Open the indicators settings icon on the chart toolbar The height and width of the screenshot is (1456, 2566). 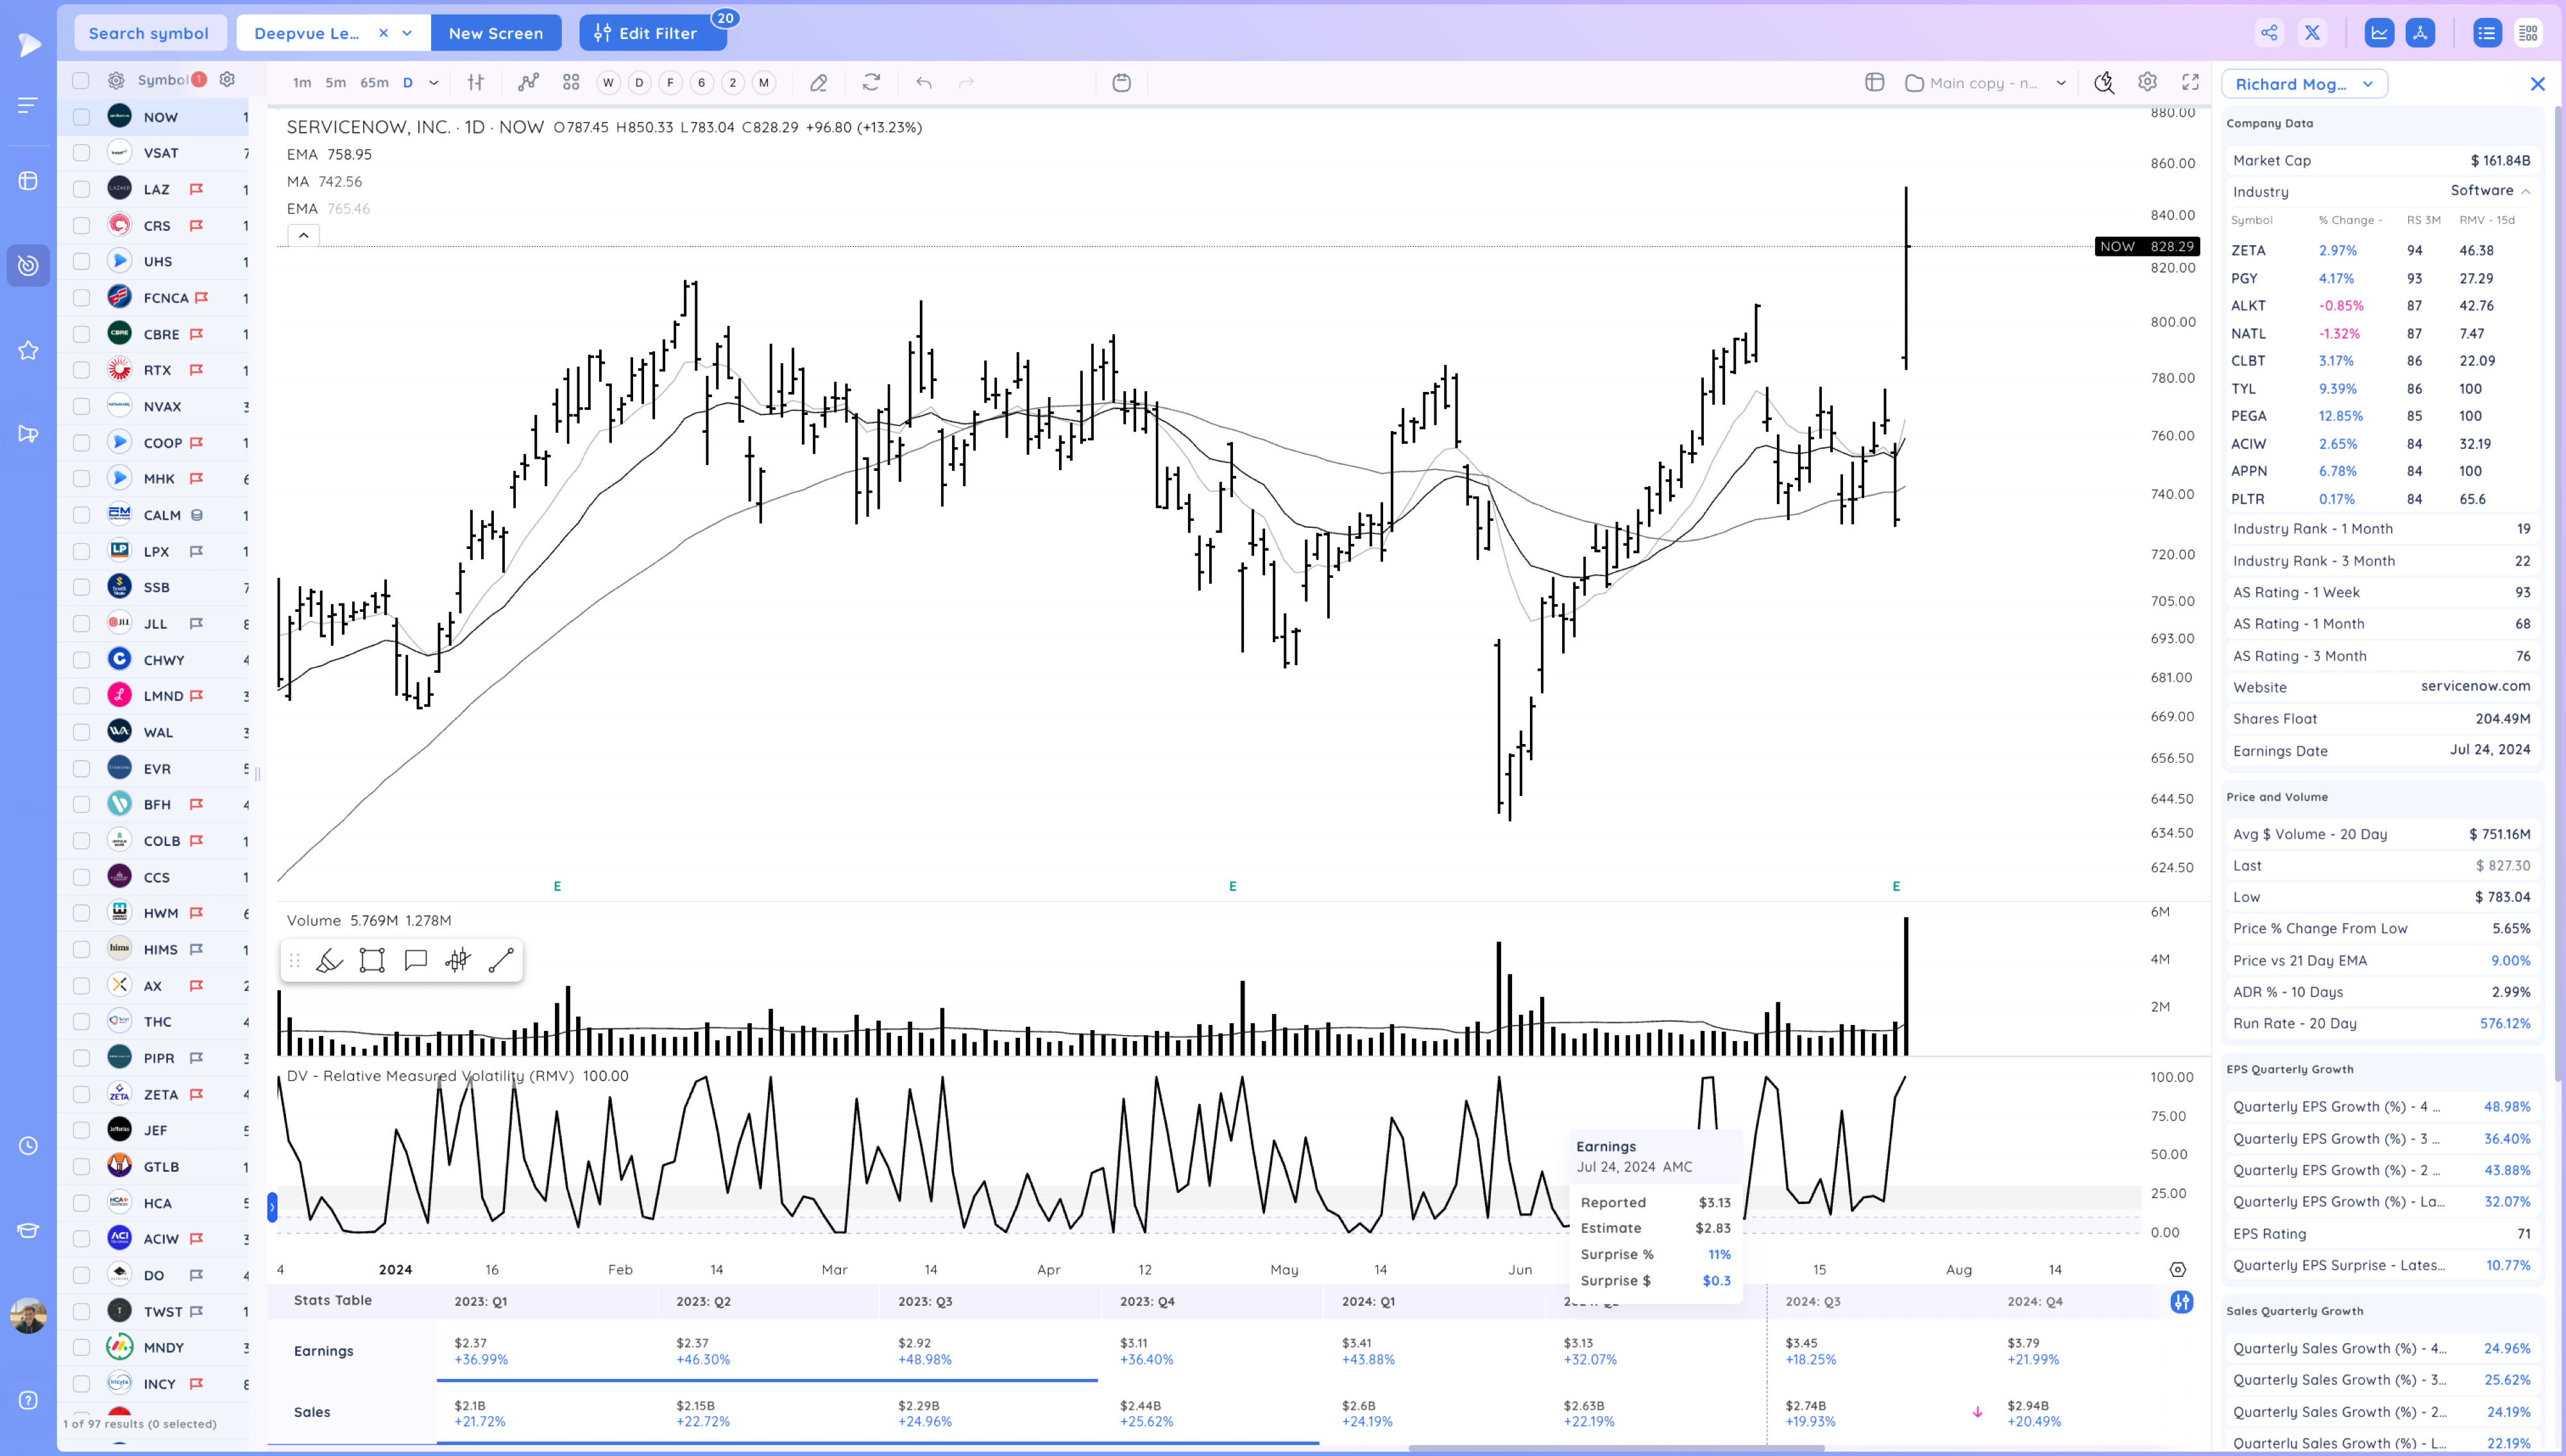pyautogui.click(x=475, y=83)
